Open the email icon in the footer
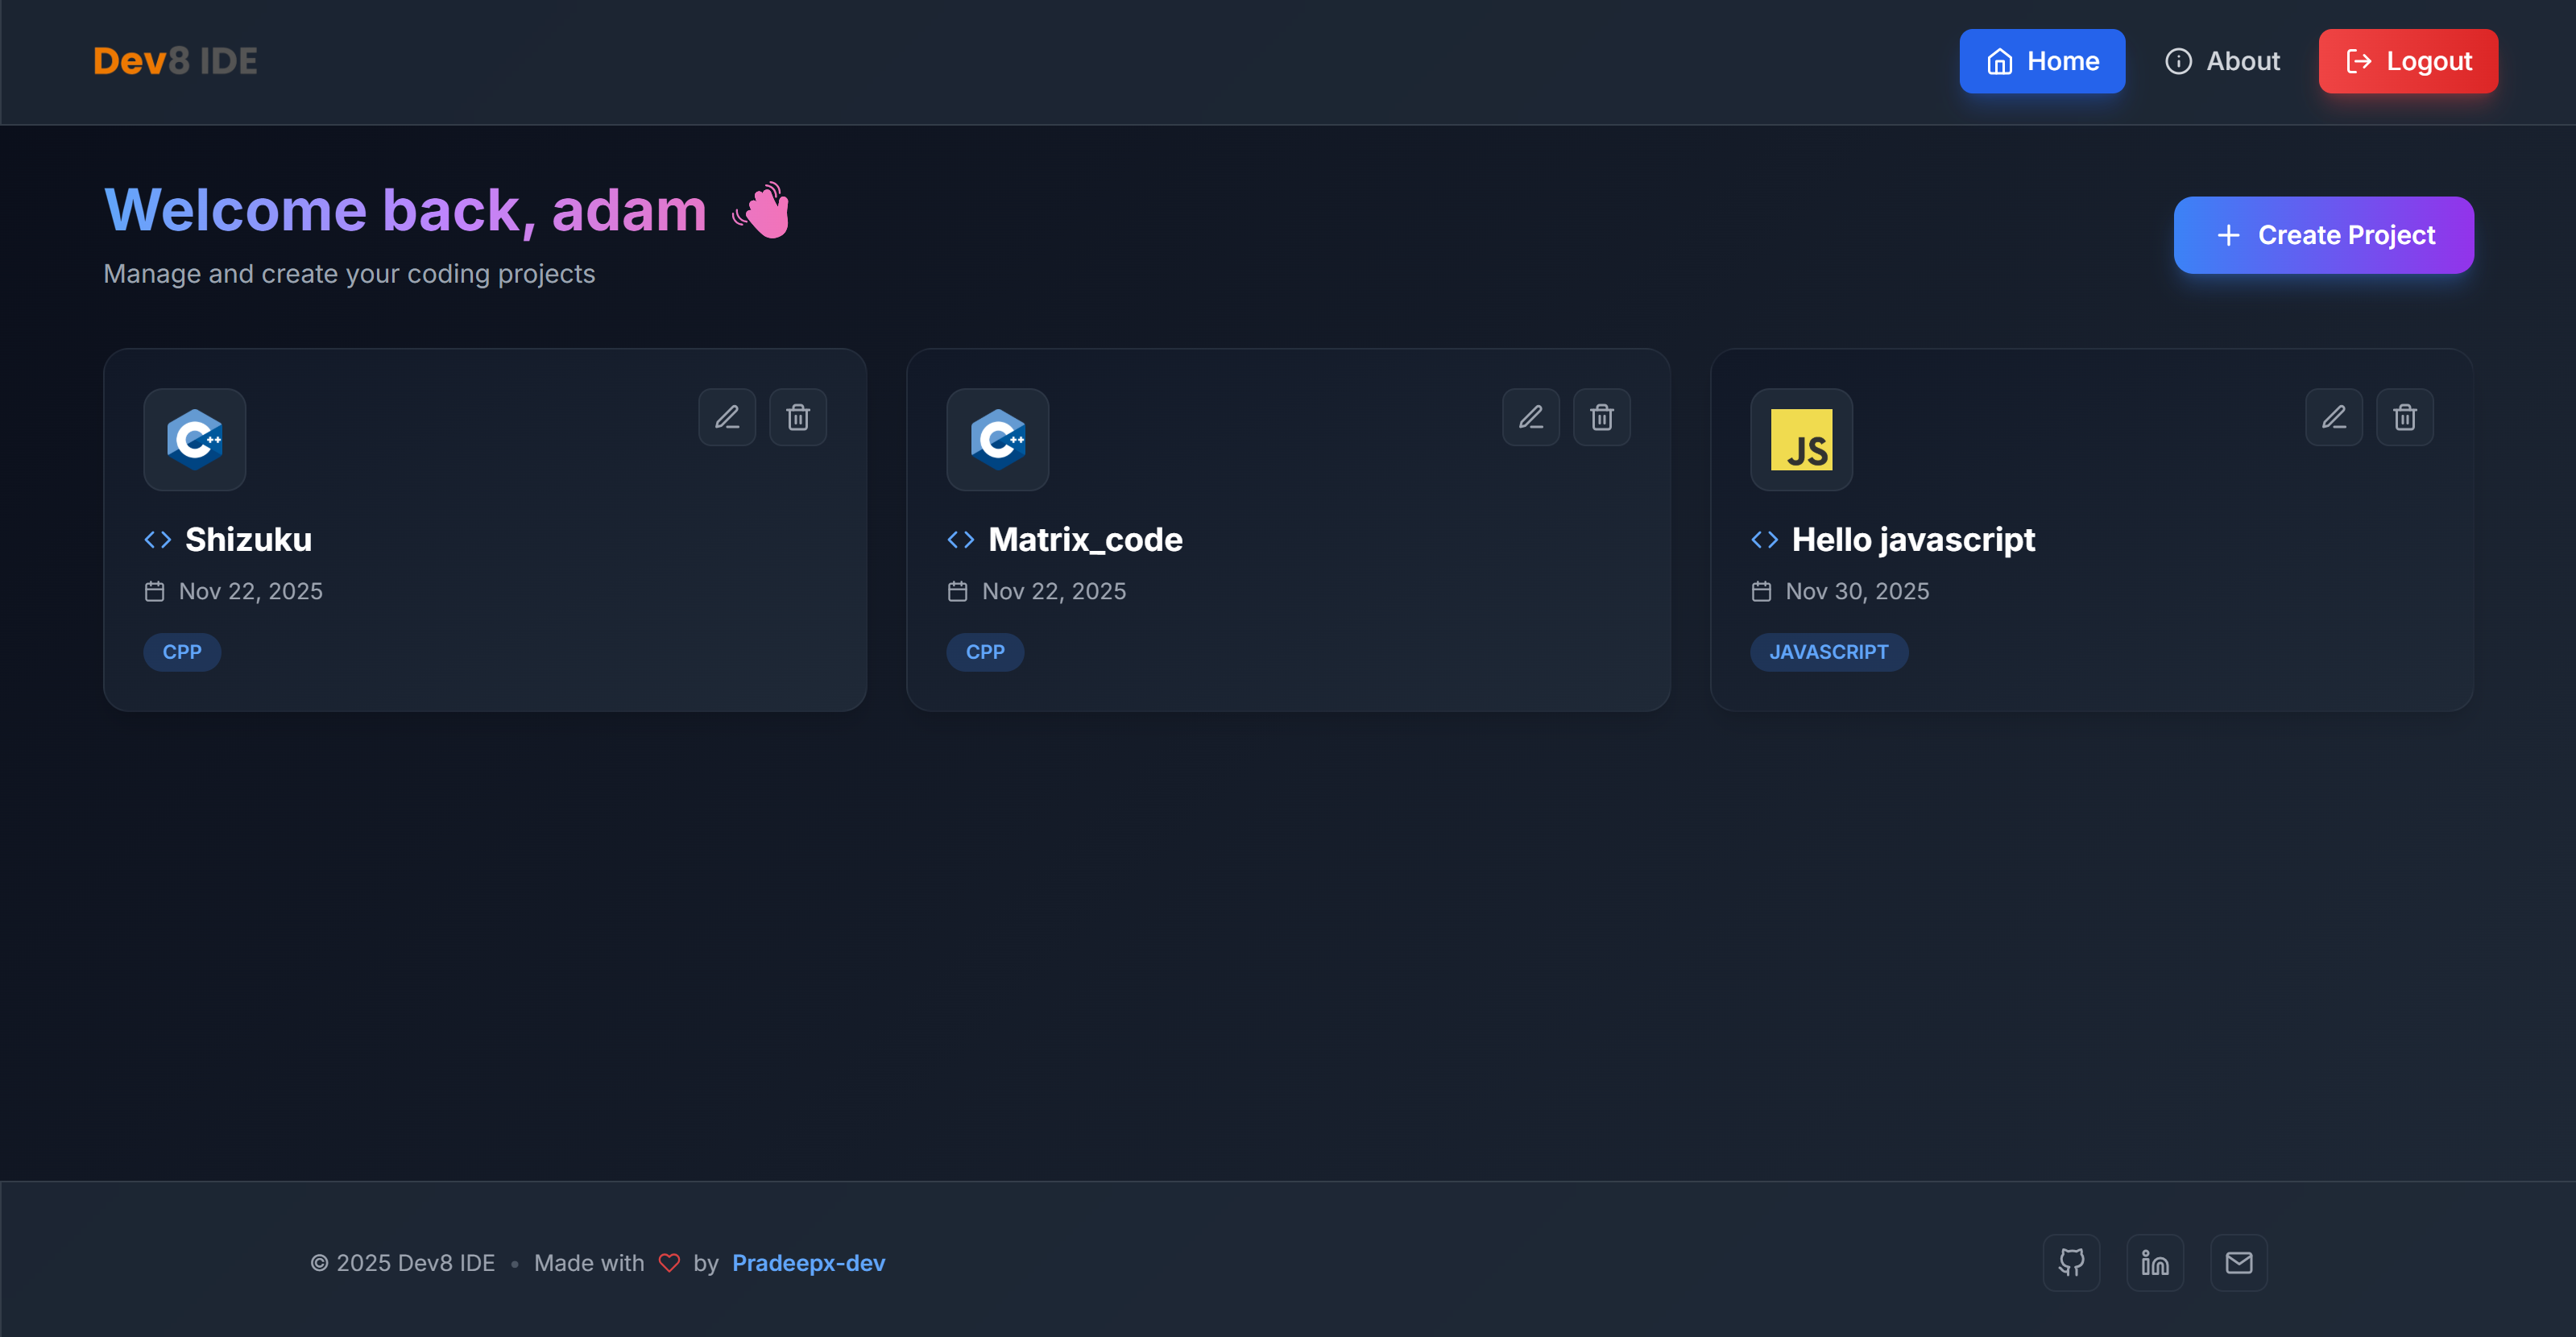The width and height of the screenshot is (2576, 1337). pyautogui.click(x=2239, y=1263)
